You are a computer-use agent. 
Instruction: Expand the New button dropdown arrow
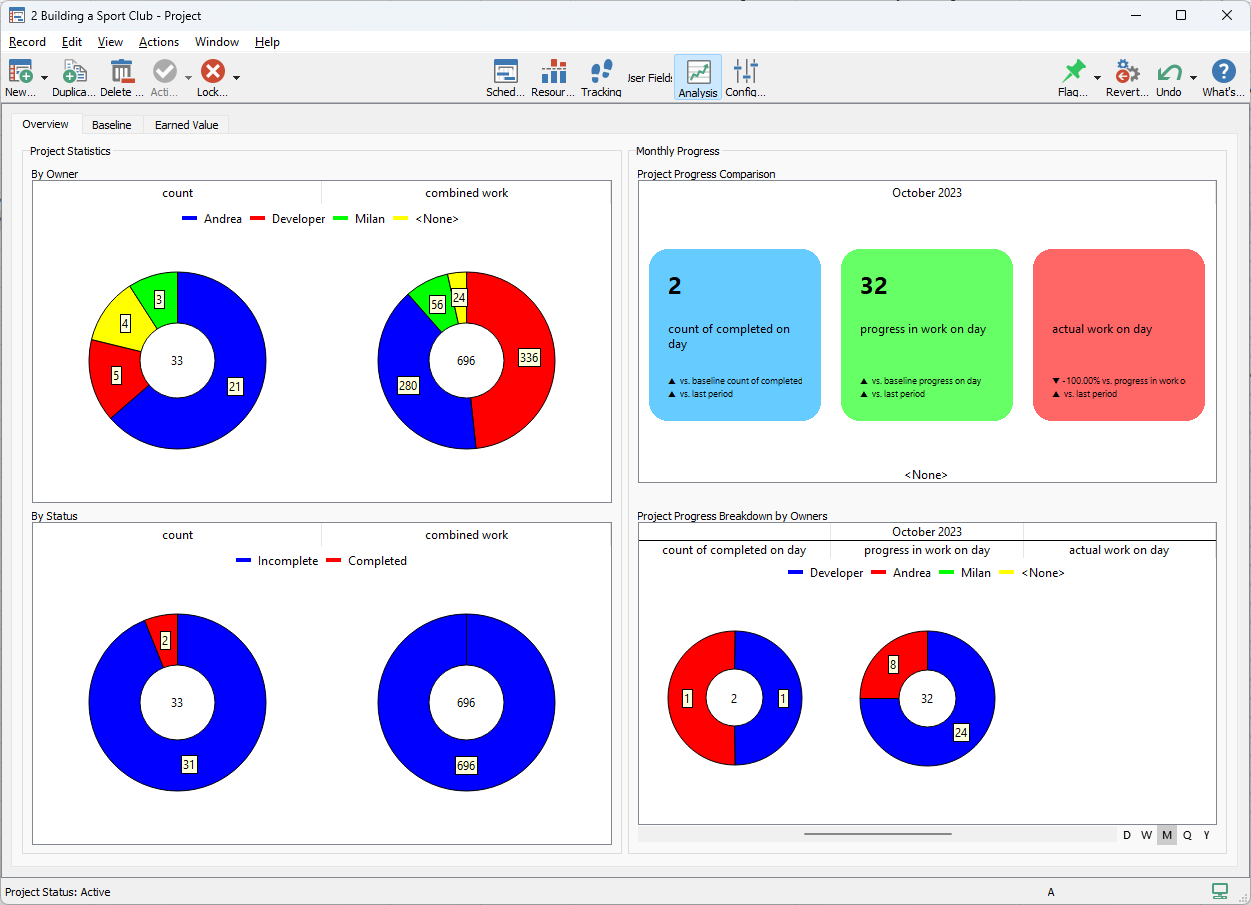[44, 77]
